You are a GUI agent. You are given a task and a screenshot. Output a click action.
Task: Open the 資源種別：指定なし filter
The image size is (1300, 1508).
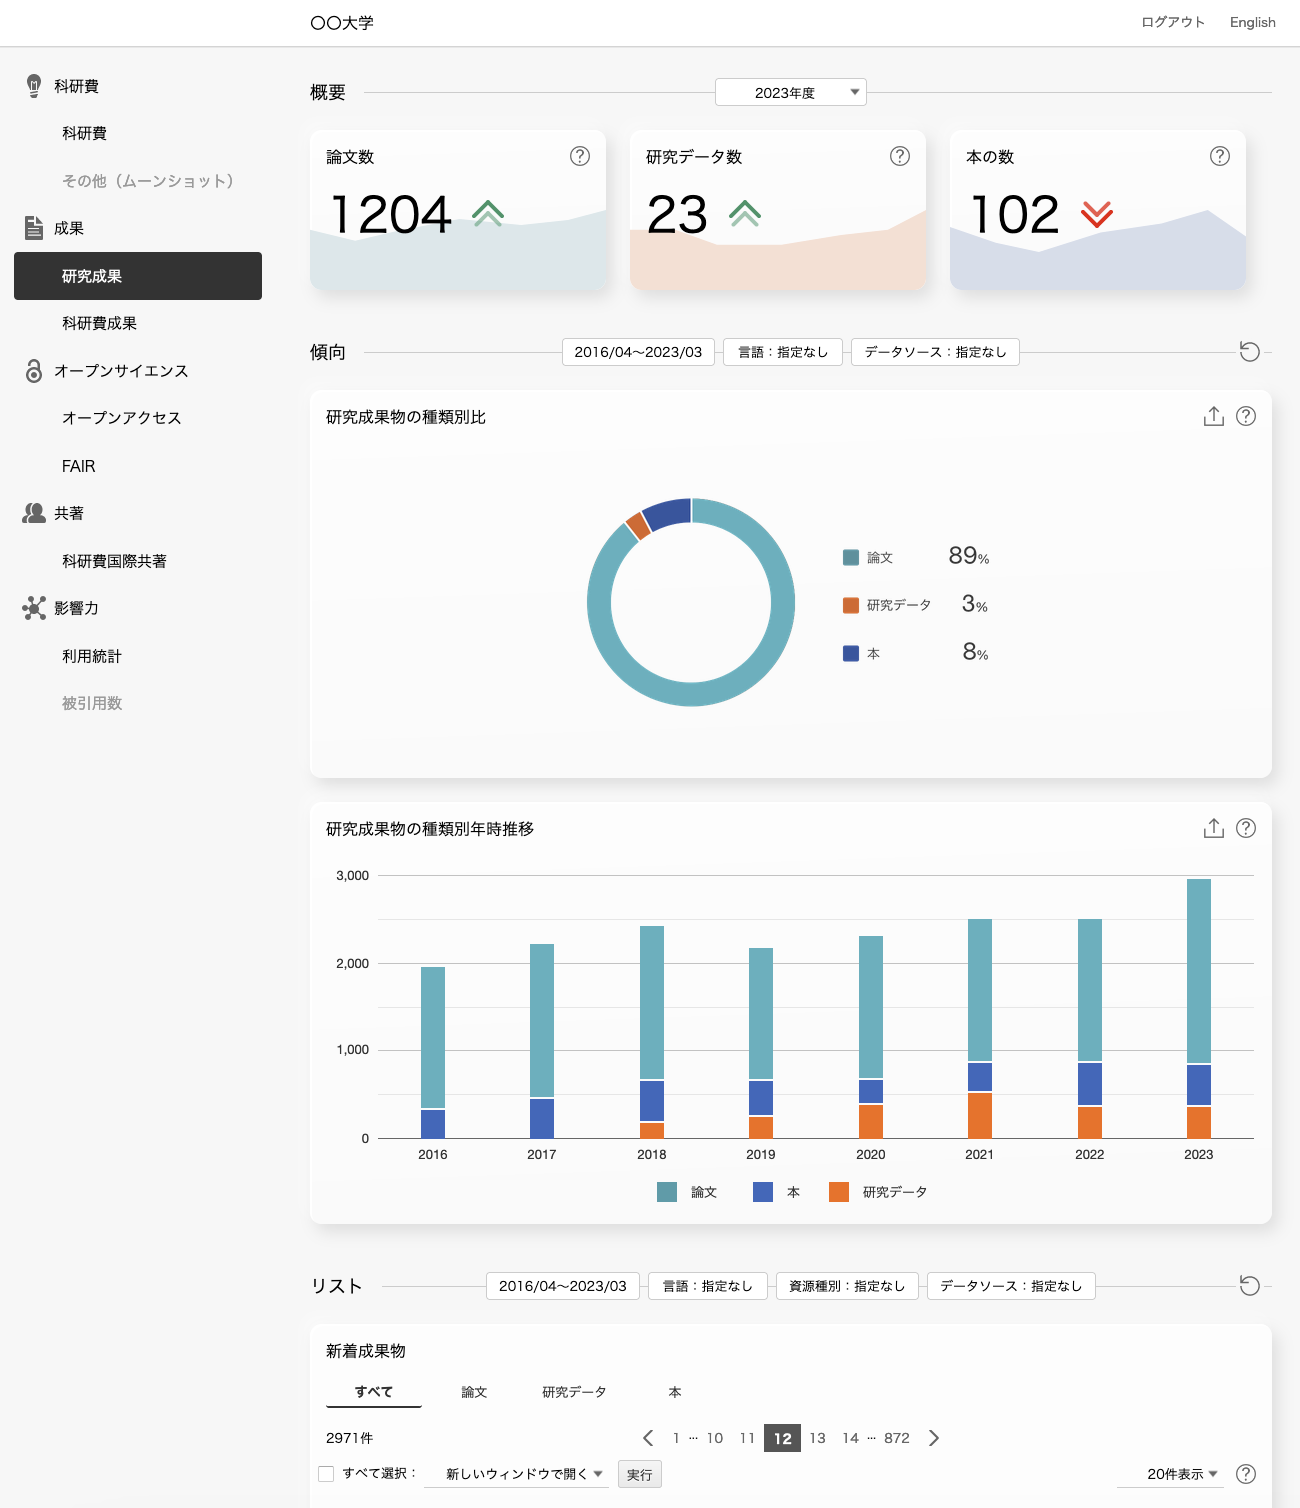tap(847, 1286)
